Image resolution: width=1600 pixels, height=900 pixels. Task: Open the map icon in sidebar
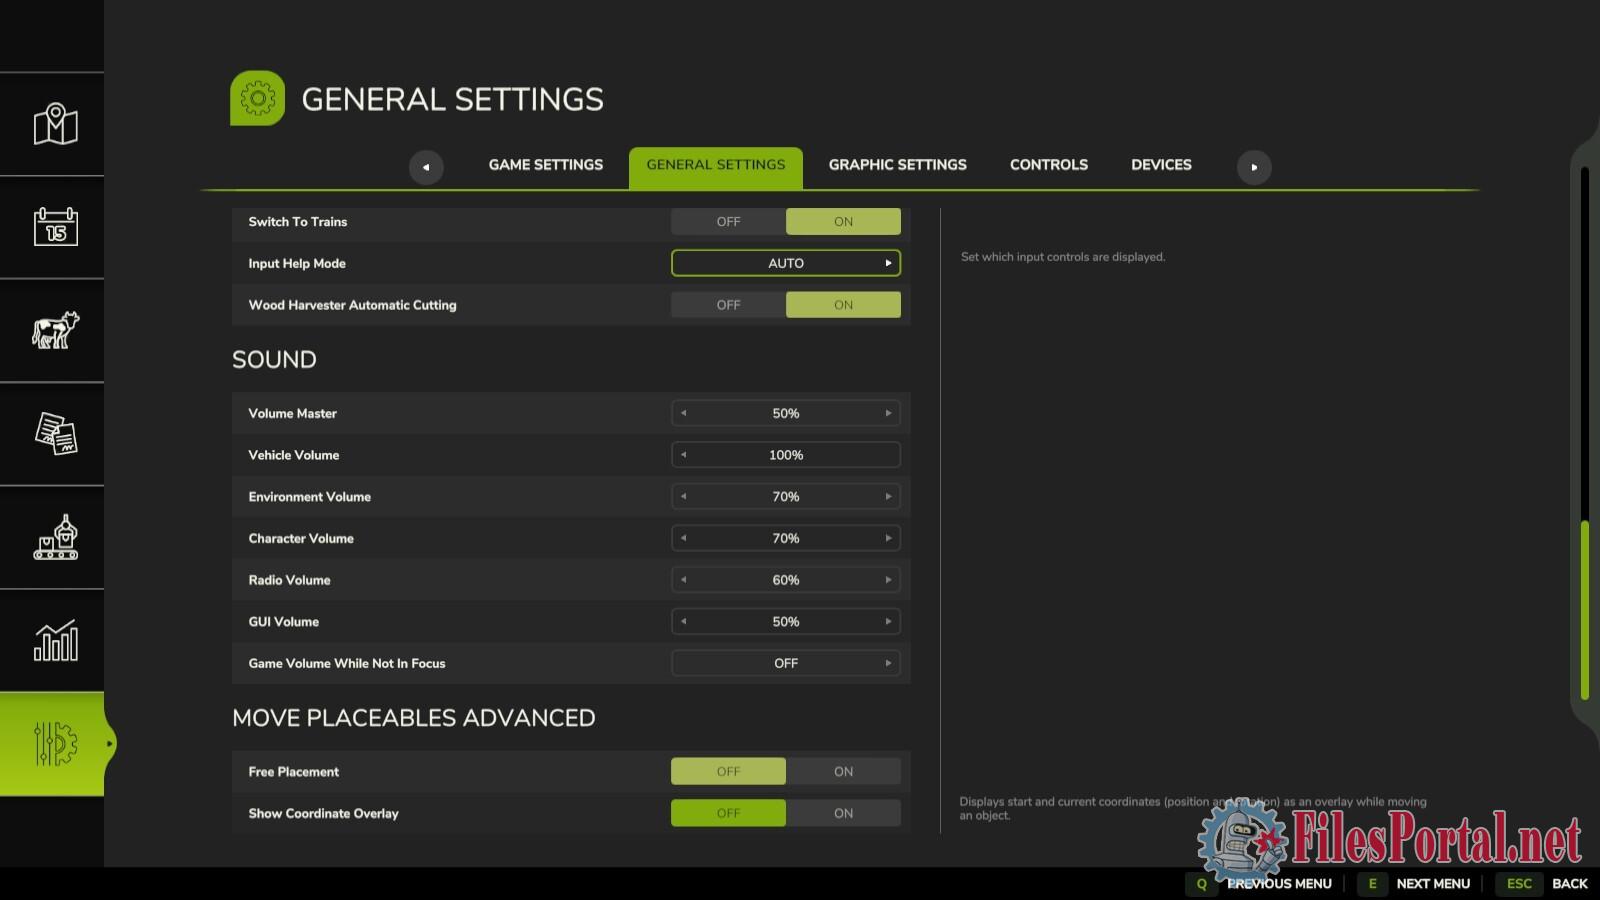55,124
